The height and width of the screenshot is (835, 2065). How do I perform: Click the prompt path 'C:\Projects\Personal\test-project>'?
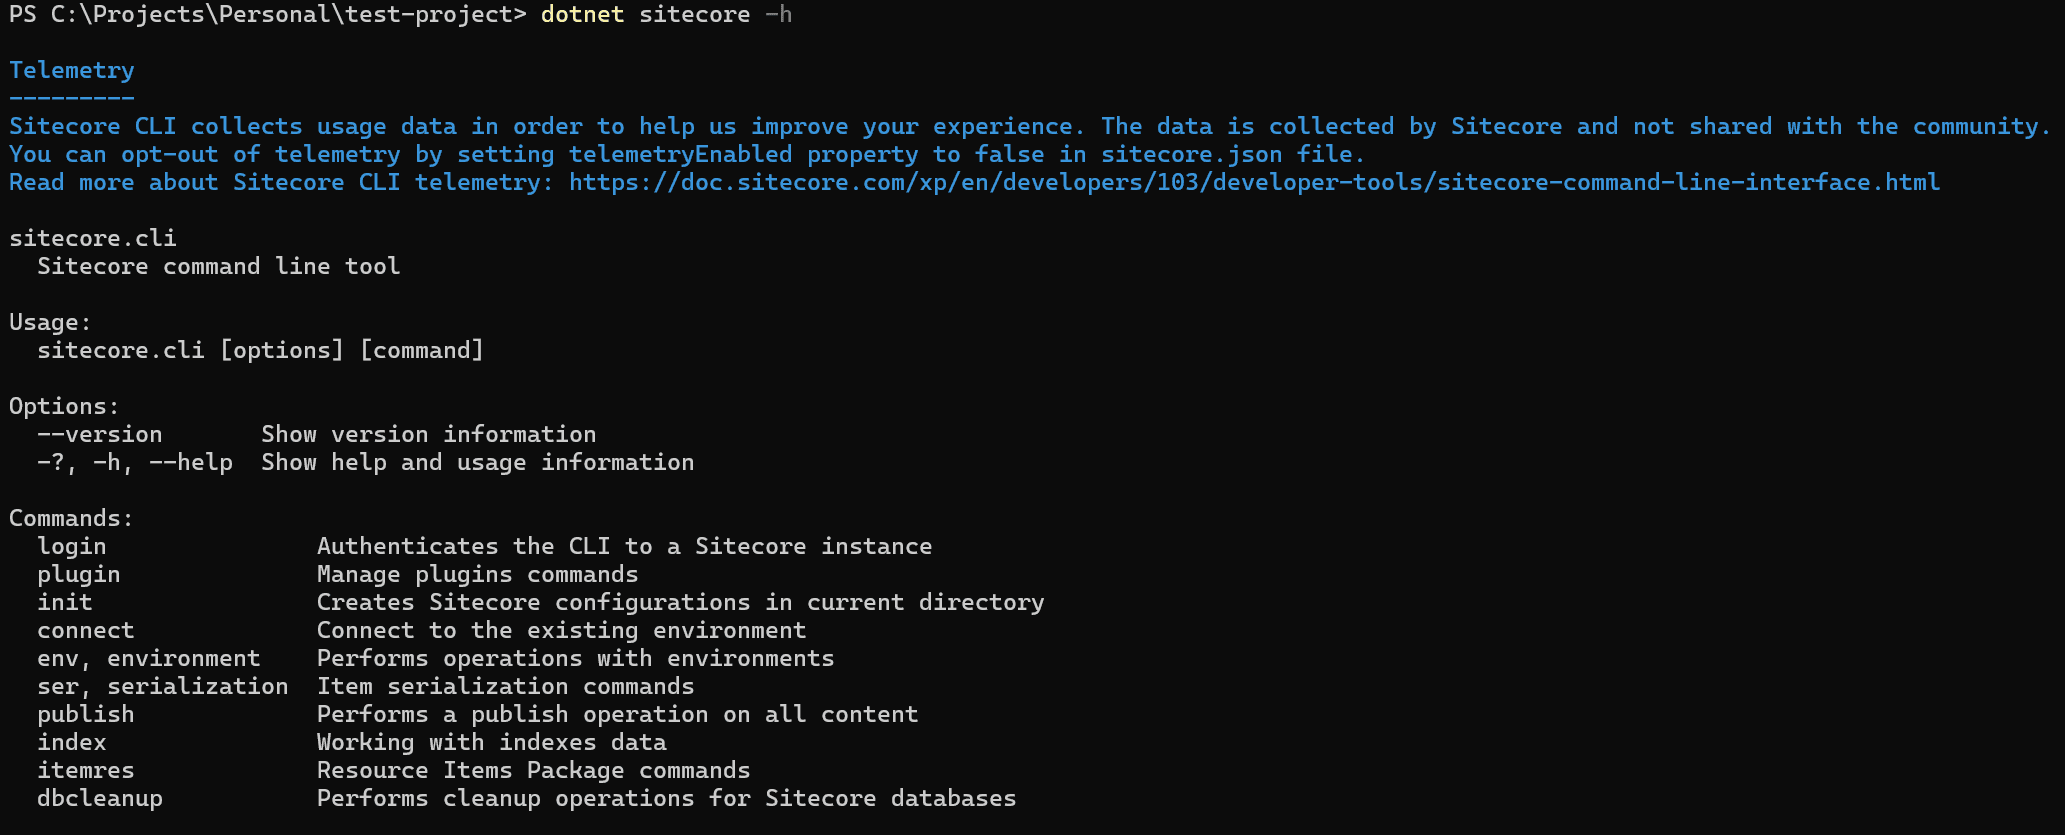tap(288, 14)
